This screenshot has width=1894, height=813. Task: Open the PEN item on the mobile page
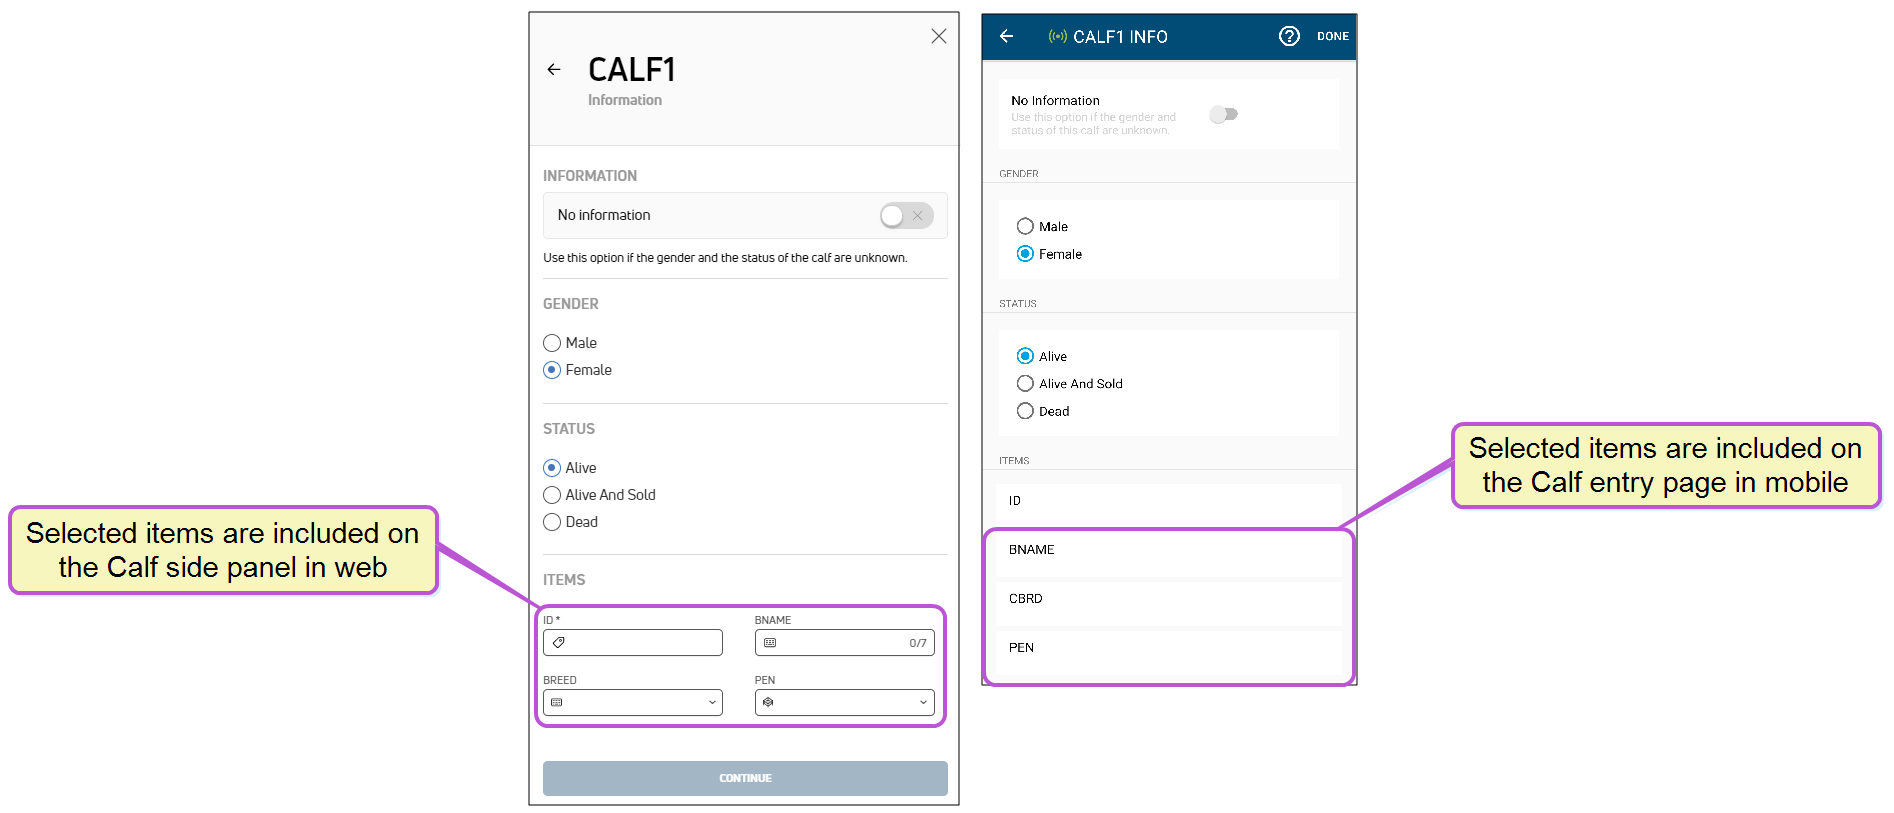[x=1167, y=648]
